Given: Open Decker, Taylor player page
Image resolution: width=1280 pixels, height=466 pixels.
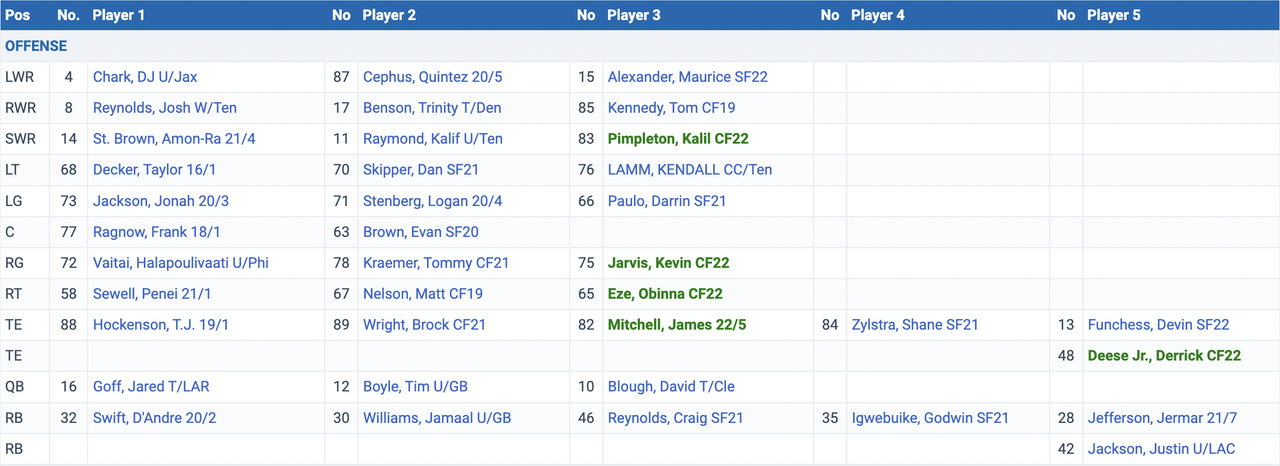Looking at the screenshot, I should 160,170.
